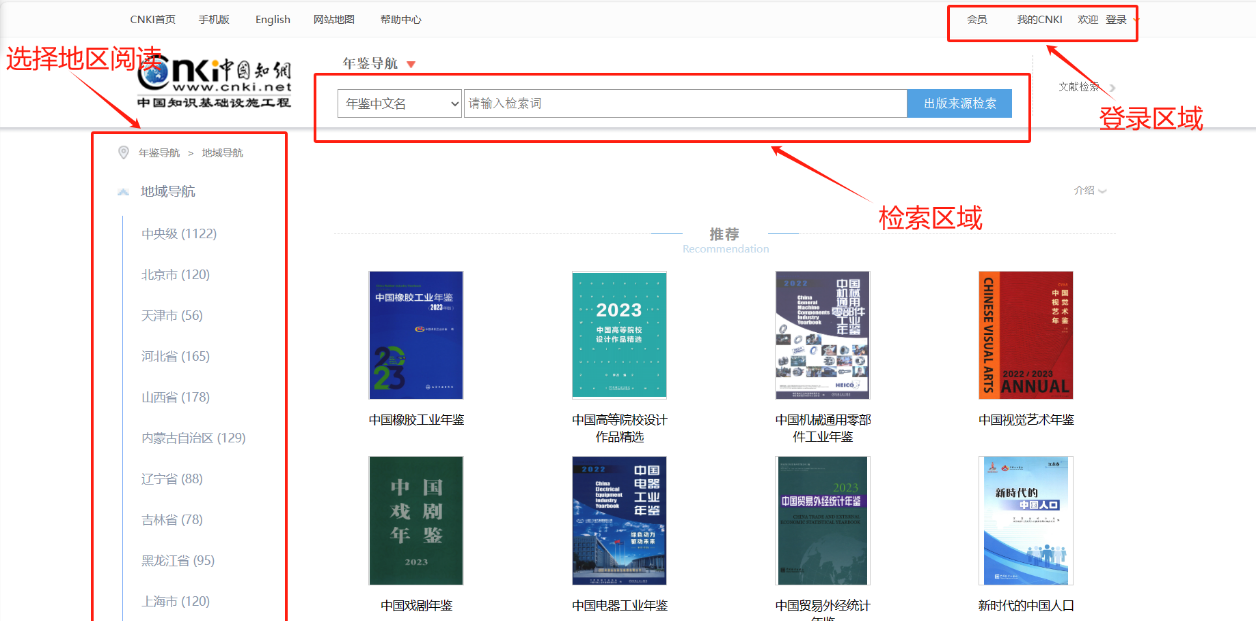The height and width of the screenshot is (621, 1256).
Task: Open the 中国戏剧年鉴 green book cover
Action: (x=416, y=521)
